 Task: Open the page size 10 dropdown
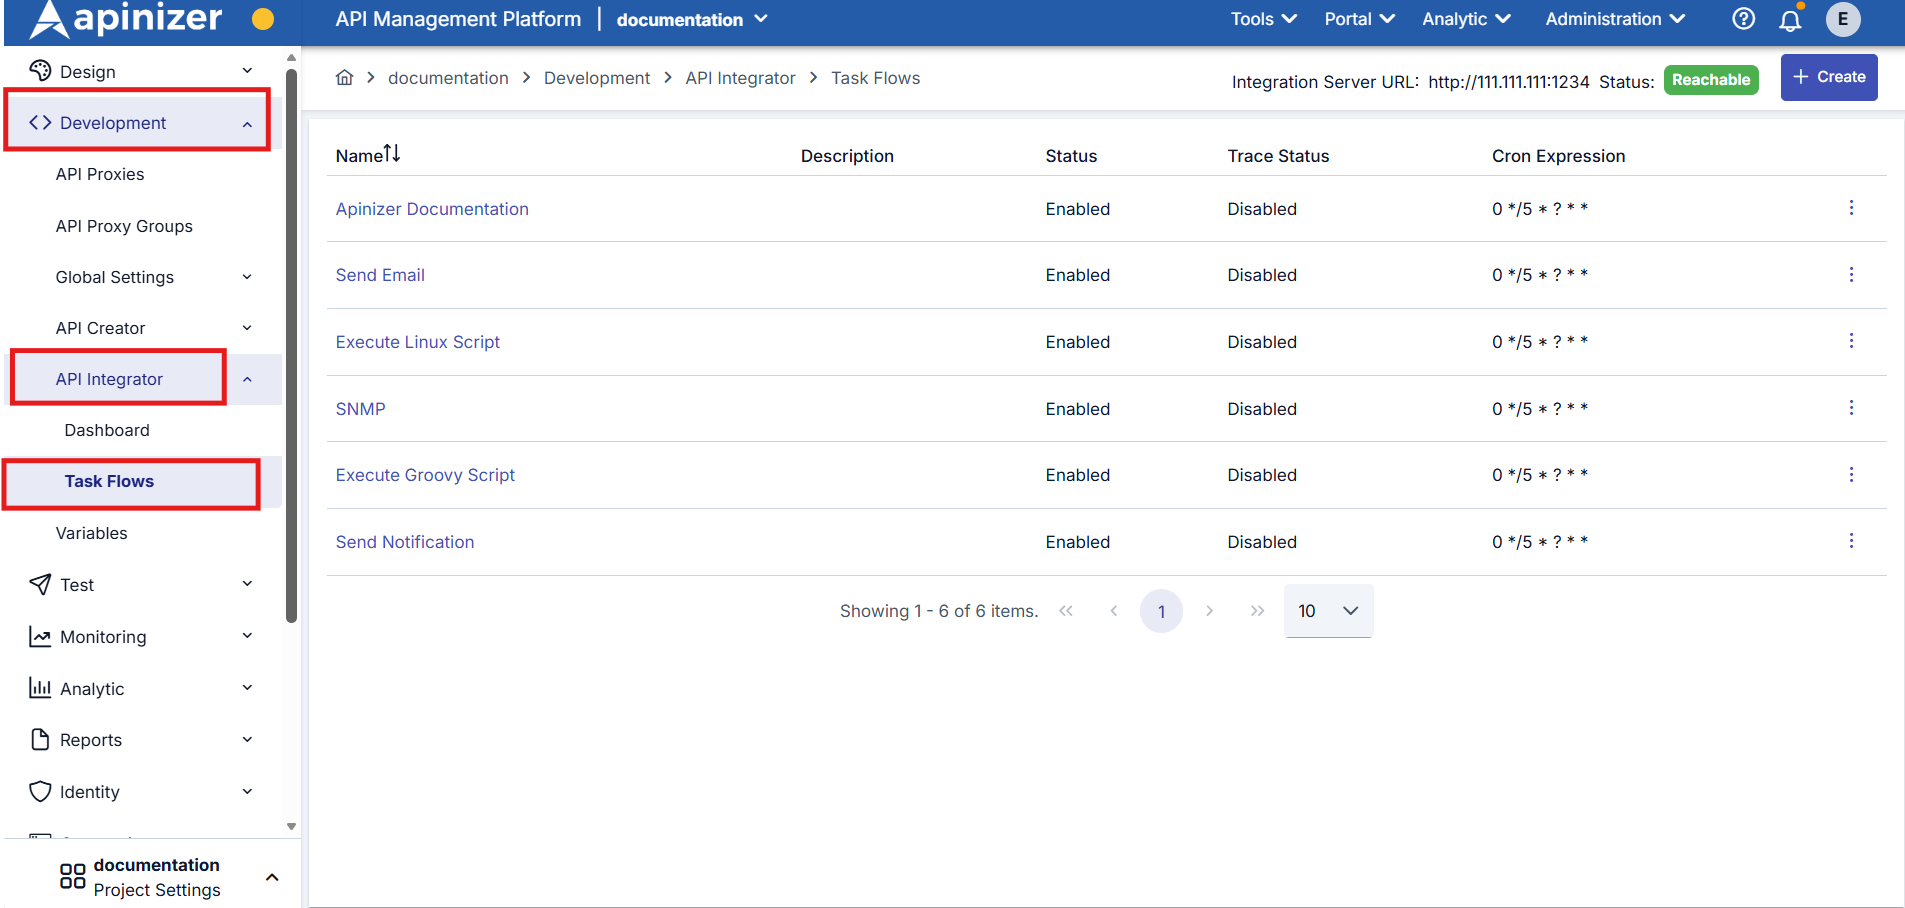(1327, 610)
